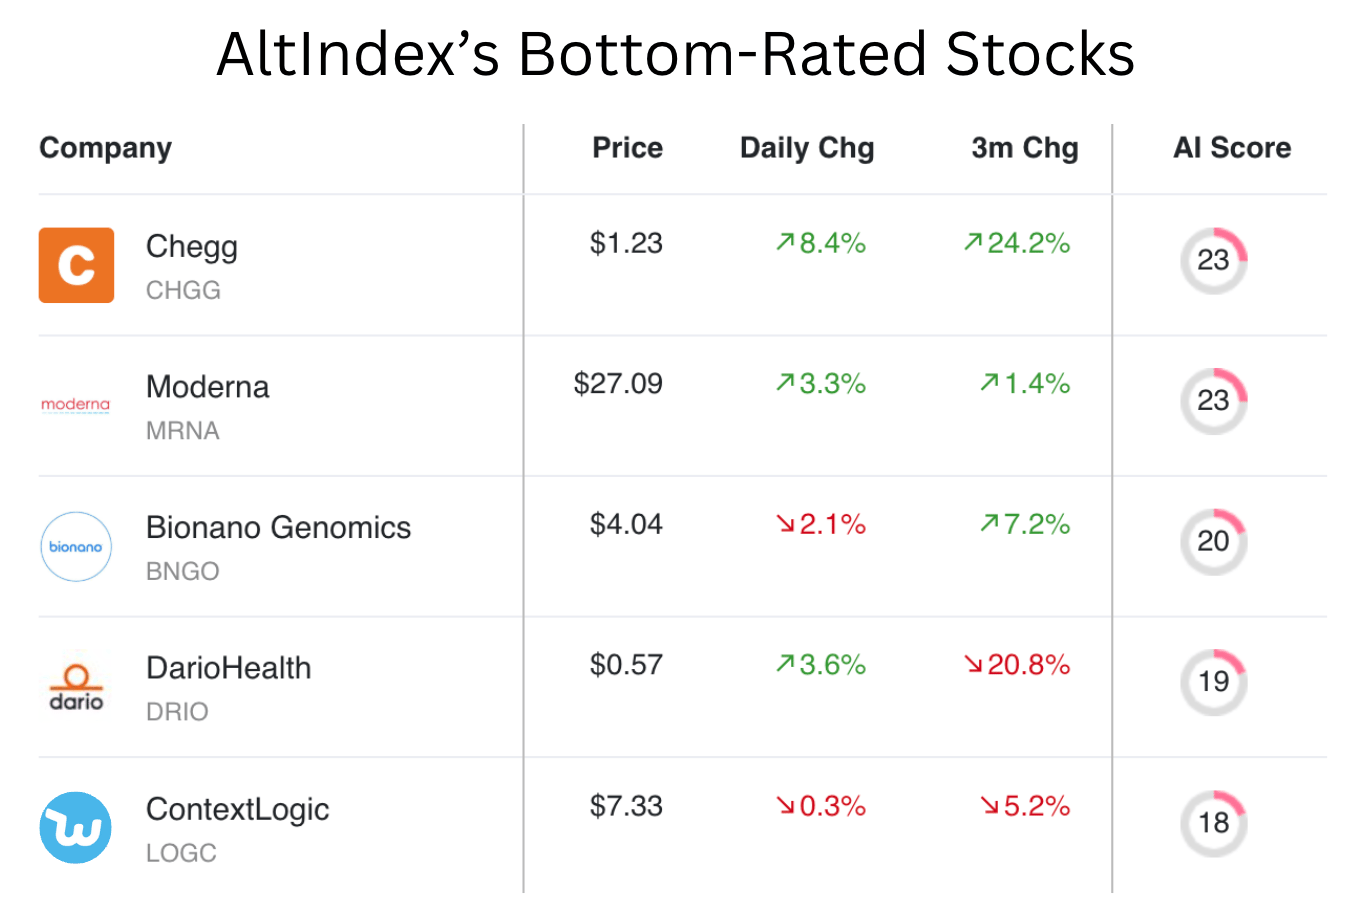The width and height of the screenshot is (1354, 918).
Task: Click Moderna's AI Score gauge showing 23
Action: (x=1214, y=401)
